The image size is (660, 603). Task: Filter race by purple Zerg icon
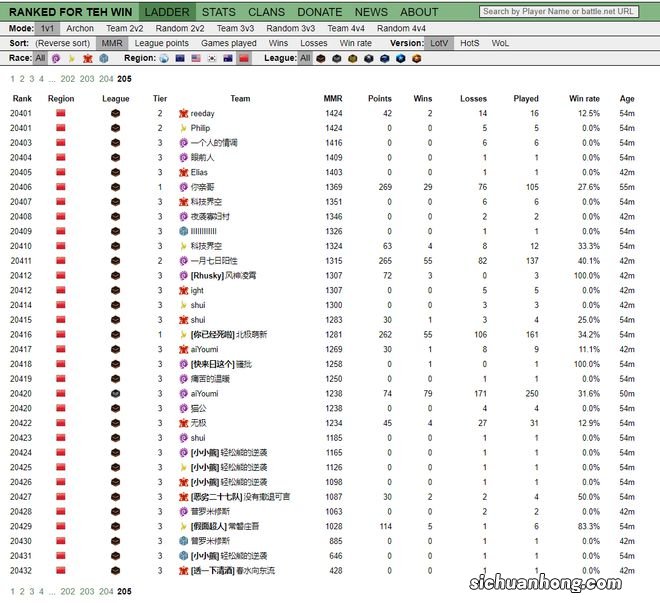click(55, 59)
